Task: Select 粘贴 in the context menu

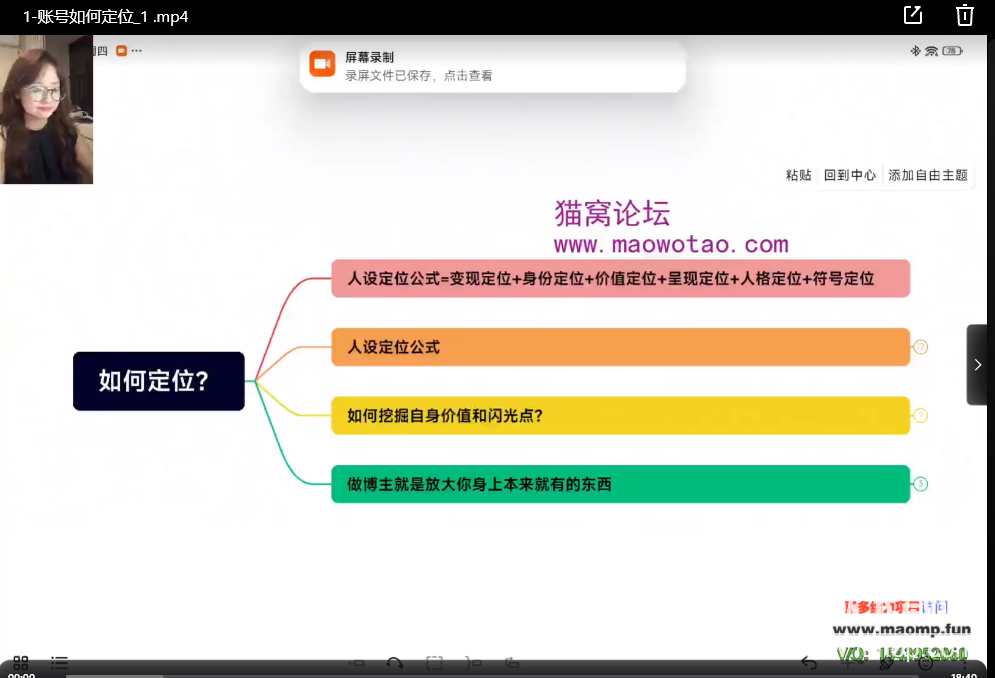Action: click(798, 175)
